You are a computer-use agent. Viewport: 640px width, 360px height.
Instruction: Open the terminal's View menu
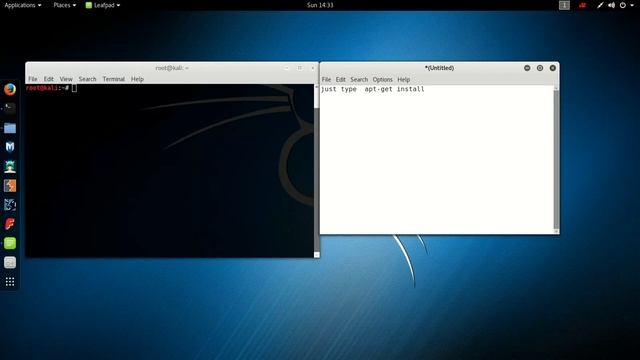[66, 79]
